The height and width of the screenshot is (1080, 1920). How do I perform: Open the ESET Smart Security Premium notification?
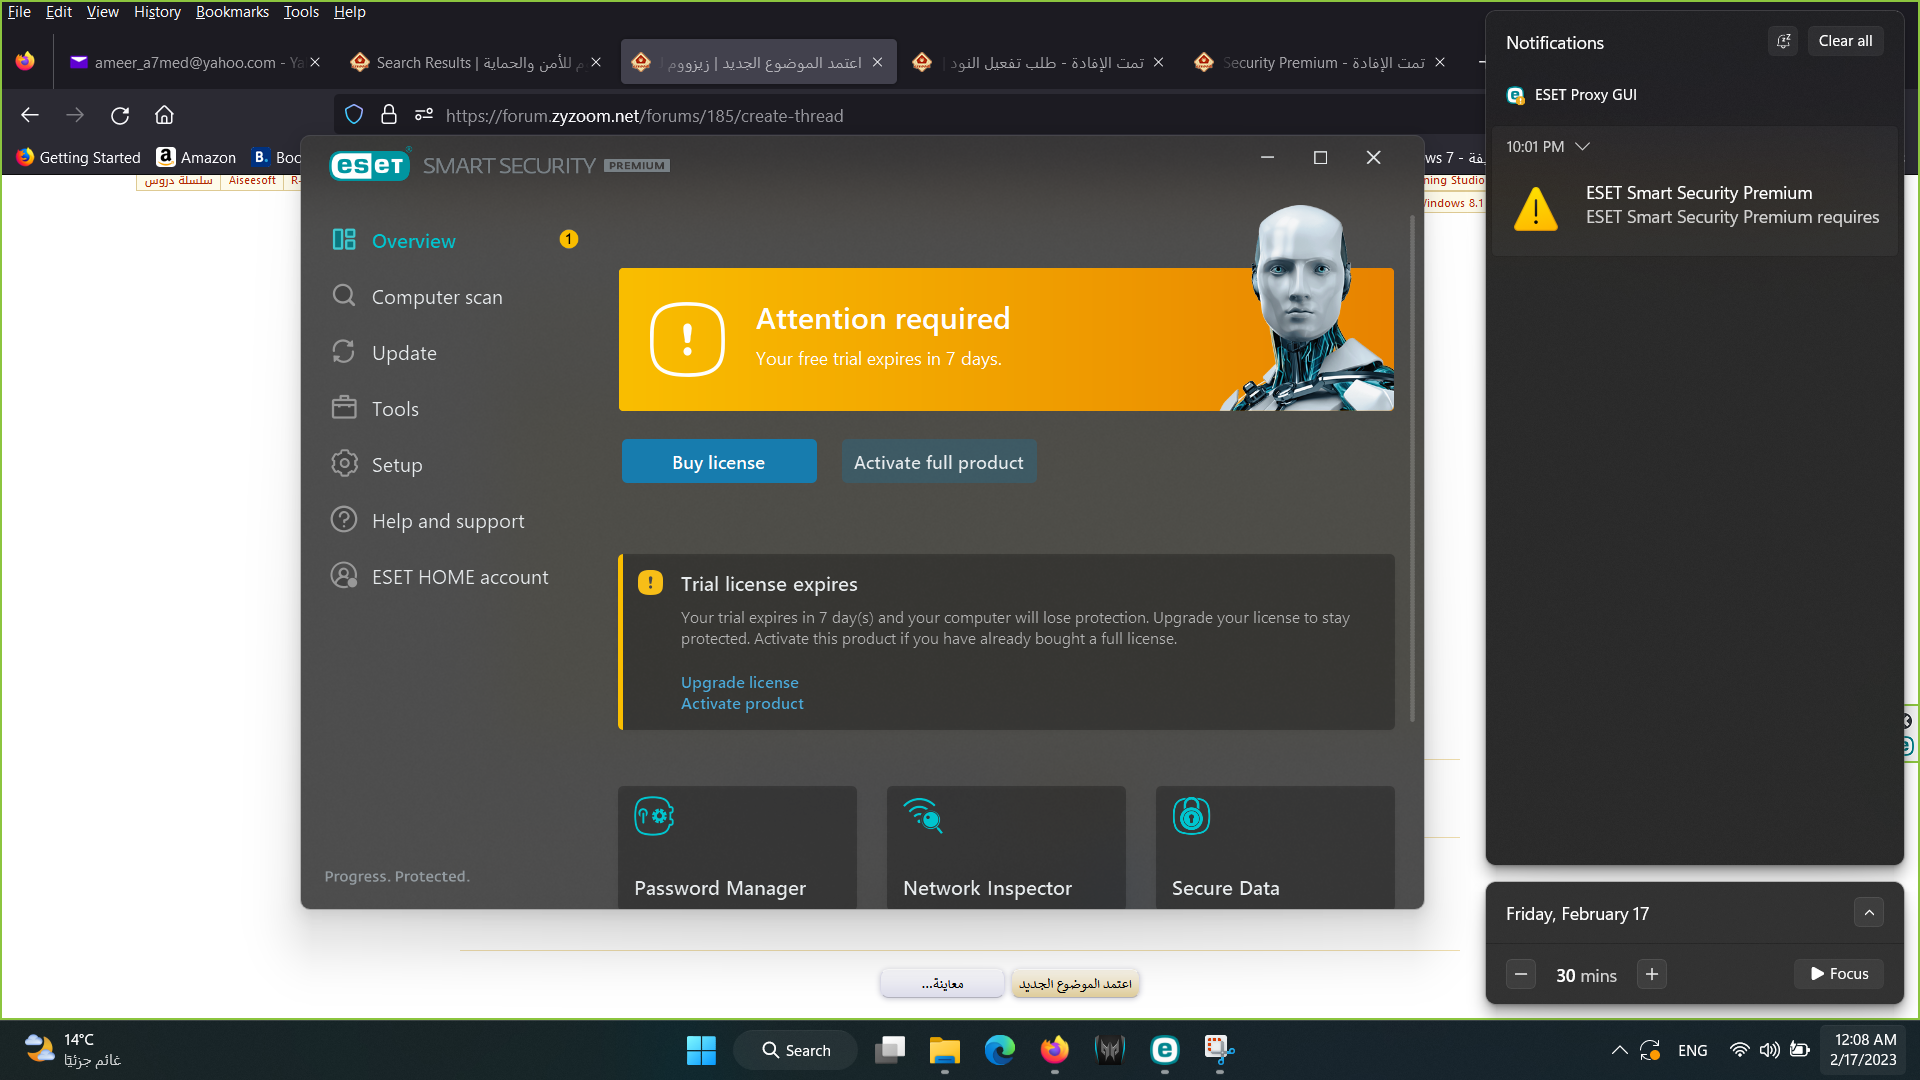pos(1695,206)
